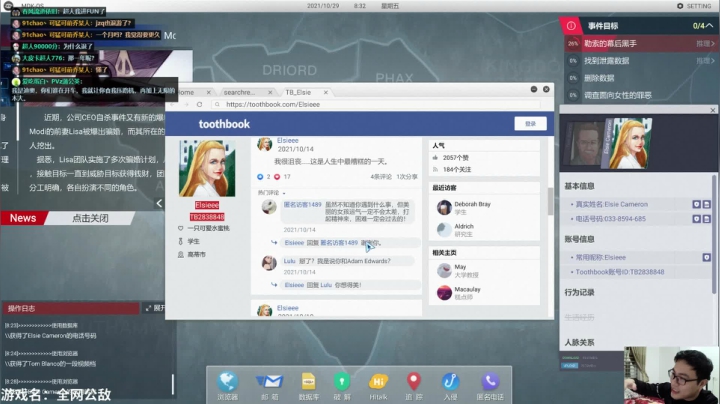Click the blue like reaction icon on post
The image size is (720, 404).
click(260, 177)
